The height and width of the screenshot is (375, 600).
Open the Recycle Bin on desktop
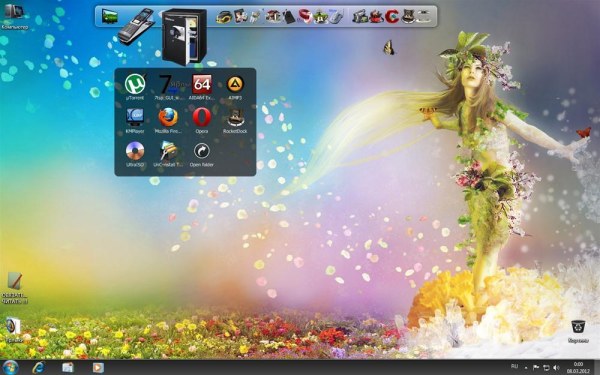pos(578,327)
